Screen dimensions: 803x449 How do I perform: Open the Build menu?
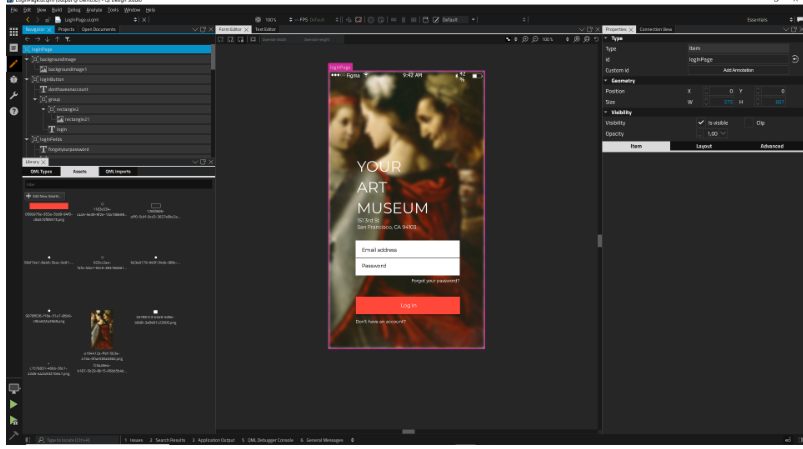pyautogui.click(x=57, y=10)
